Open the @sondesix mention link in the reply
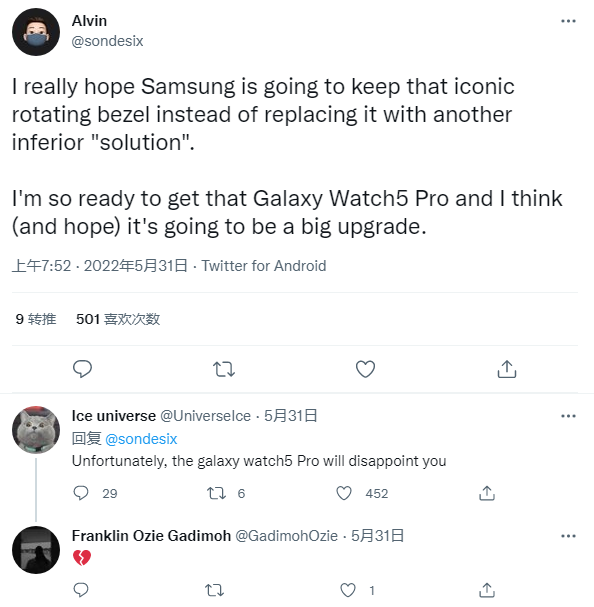594x607 pixels. pyautogui.click(x=141, y=439)
